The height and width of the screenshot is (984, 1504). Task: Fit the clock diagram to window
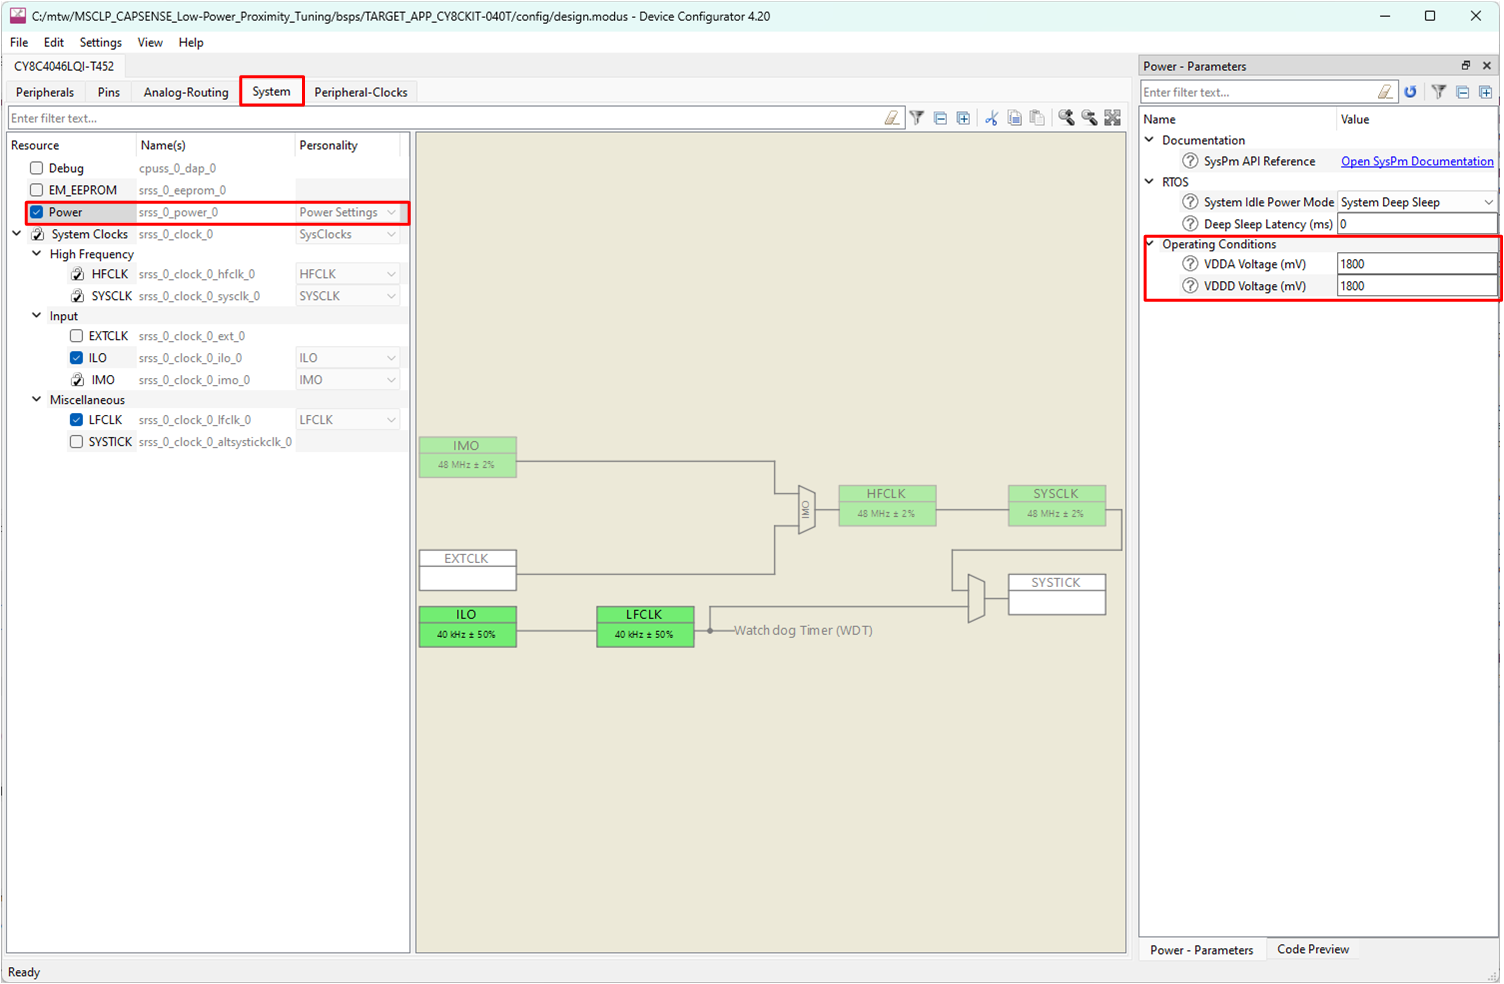tap(1112, 118)
